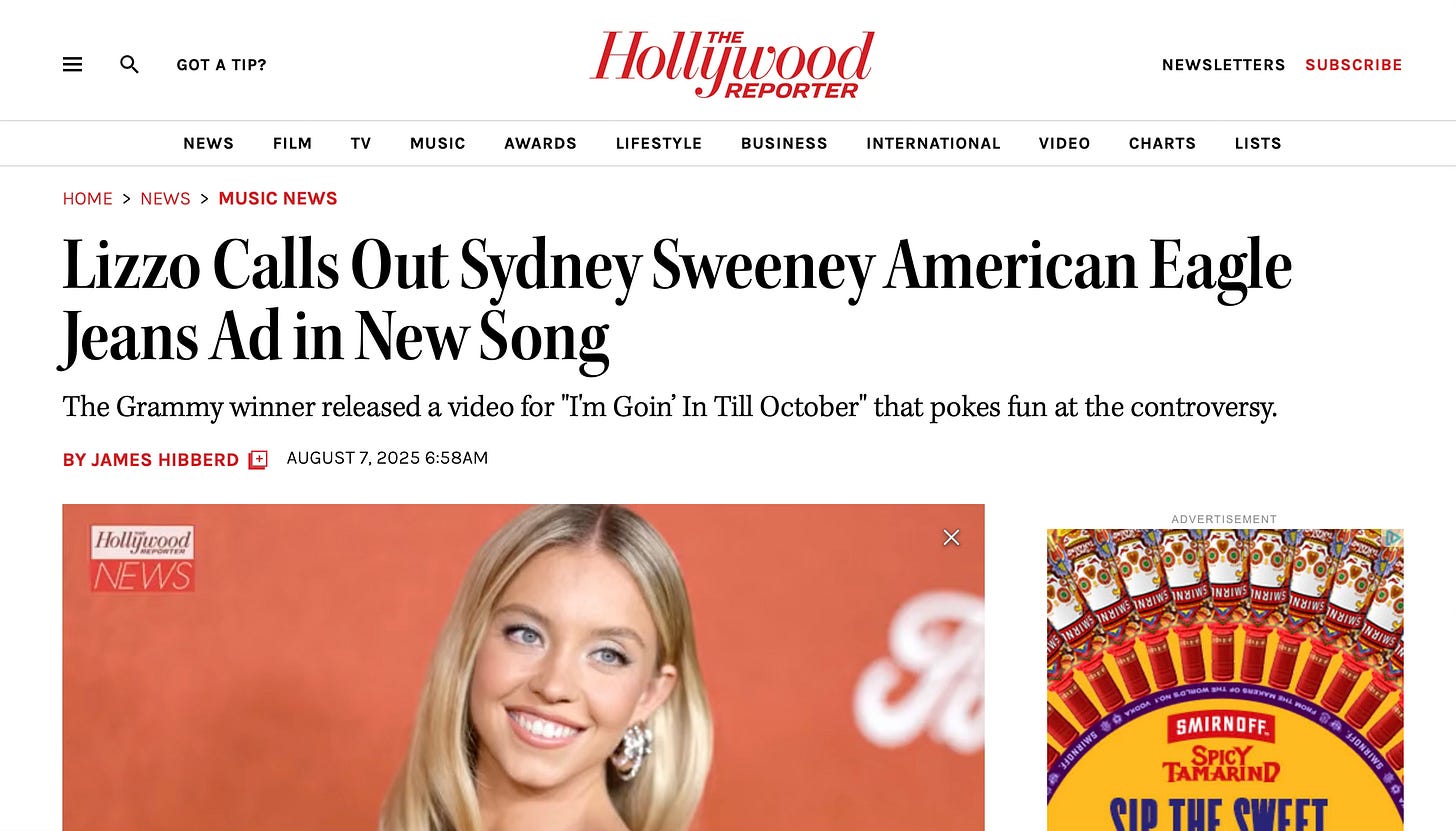Go to the Charts section

tap(1162, 143)
